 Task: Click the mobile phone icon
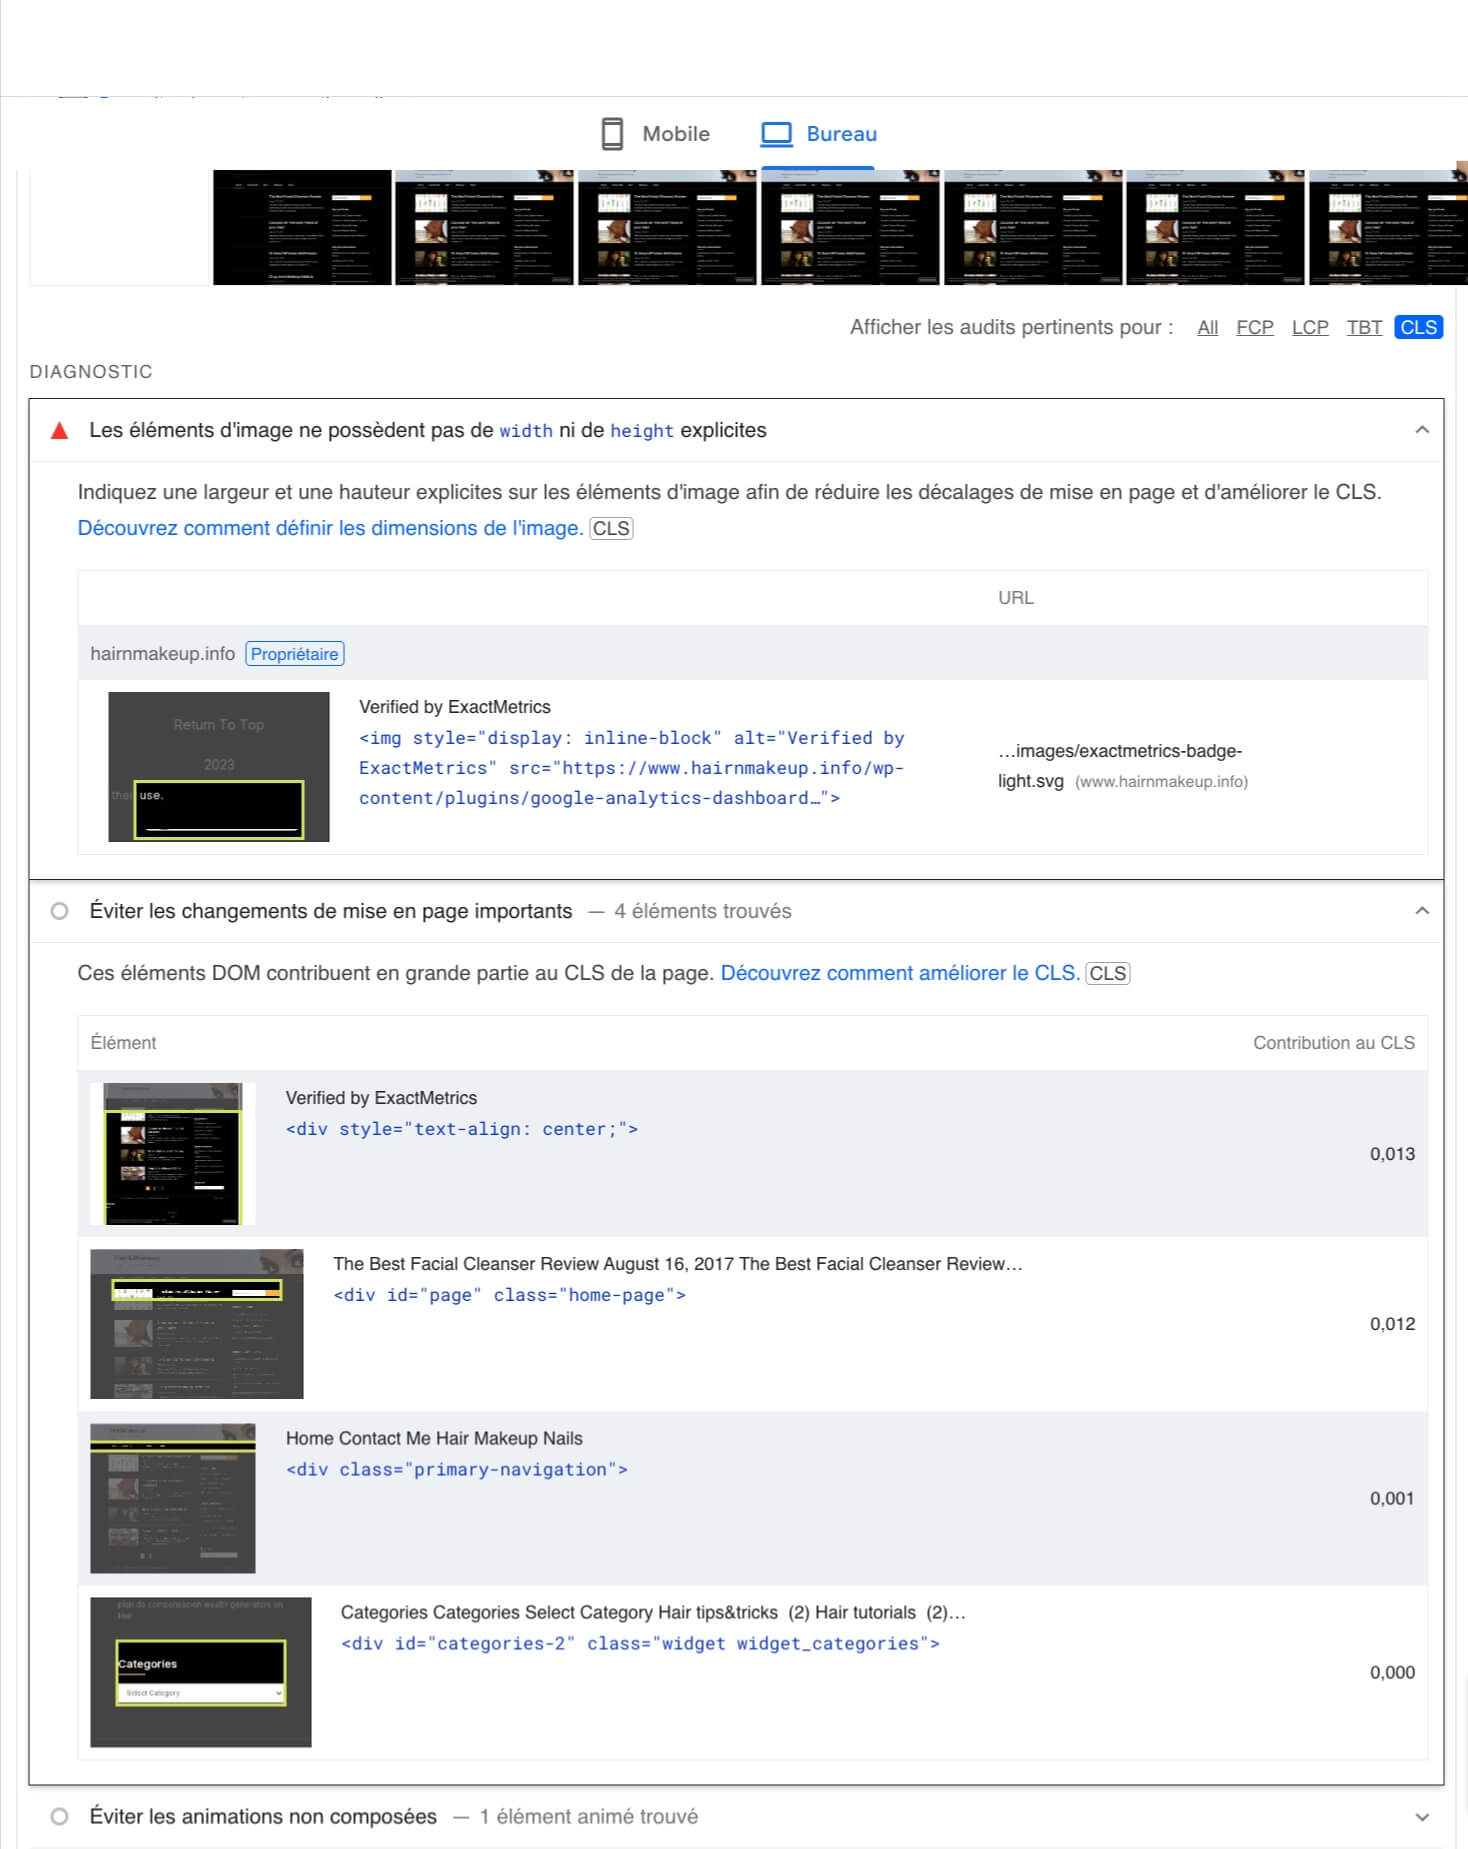(612, 134)
